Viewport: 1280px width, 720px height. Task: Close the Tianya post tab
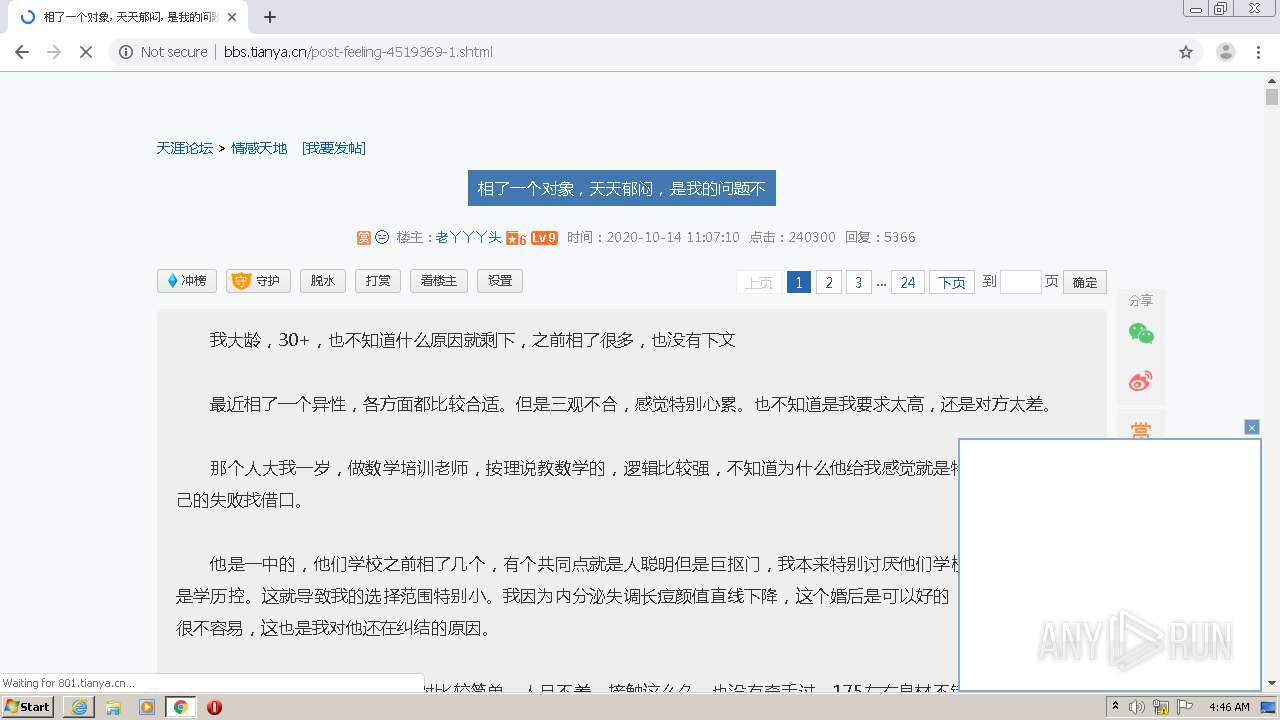(x=233, y=17)
